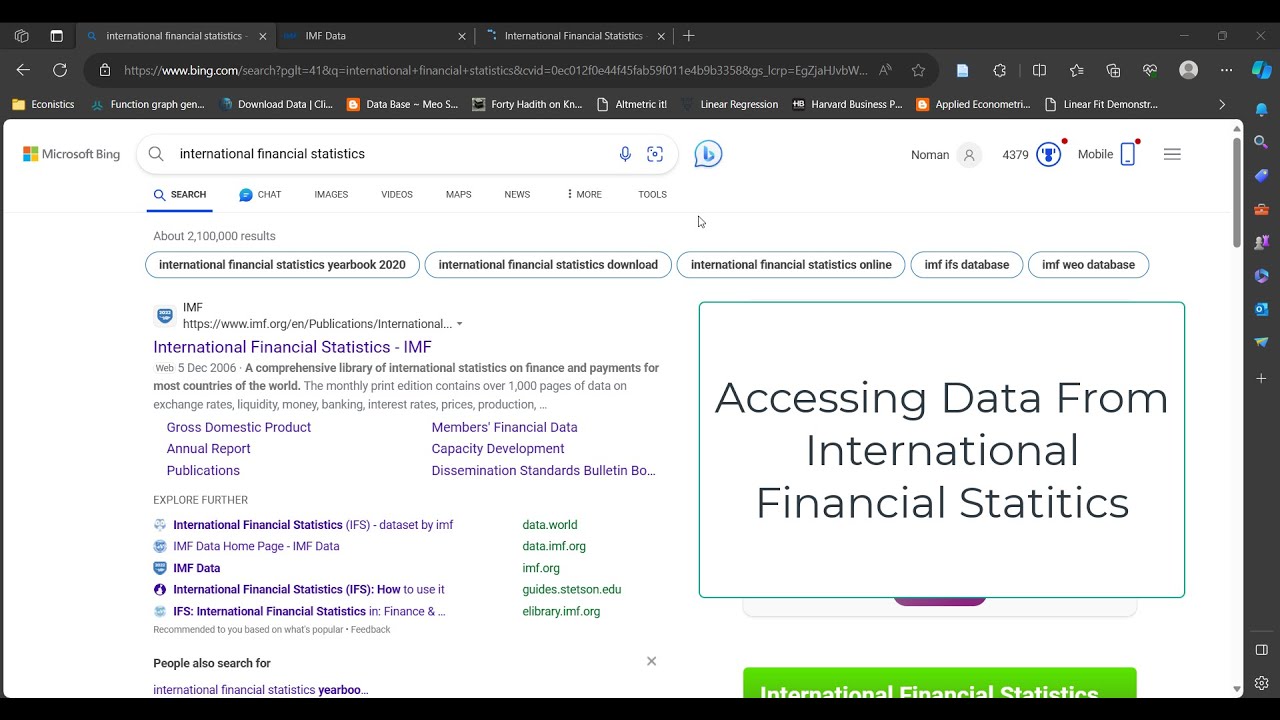Select the imf ifs database chip

coord(967,265)
